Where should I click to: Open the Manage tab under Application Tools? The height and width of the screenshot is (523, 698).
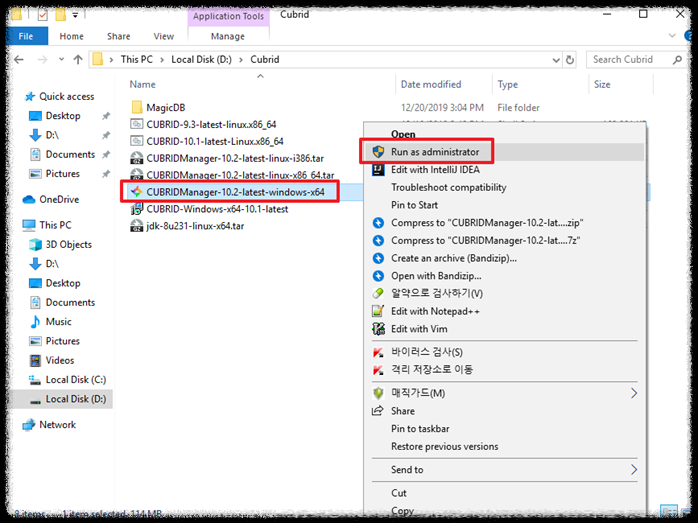point(228,36)
